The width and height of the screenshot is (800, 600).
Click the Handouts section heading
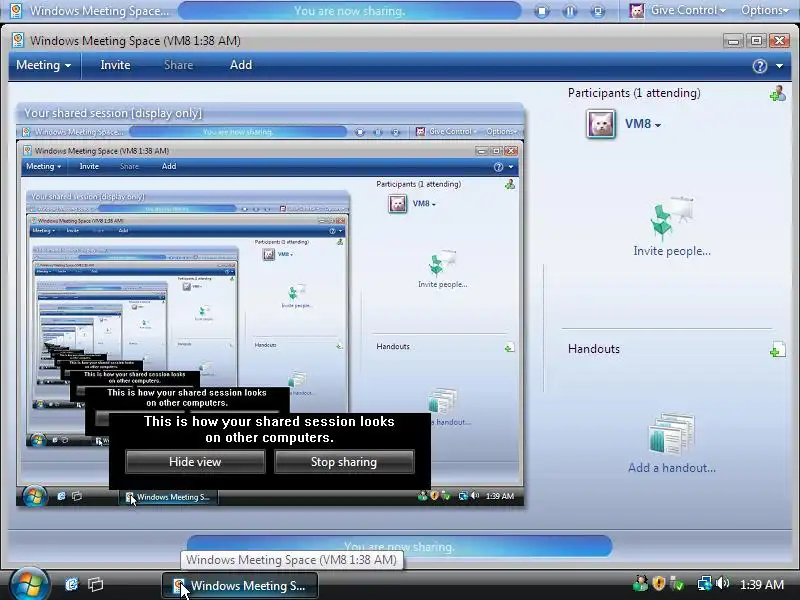point(594,349)
